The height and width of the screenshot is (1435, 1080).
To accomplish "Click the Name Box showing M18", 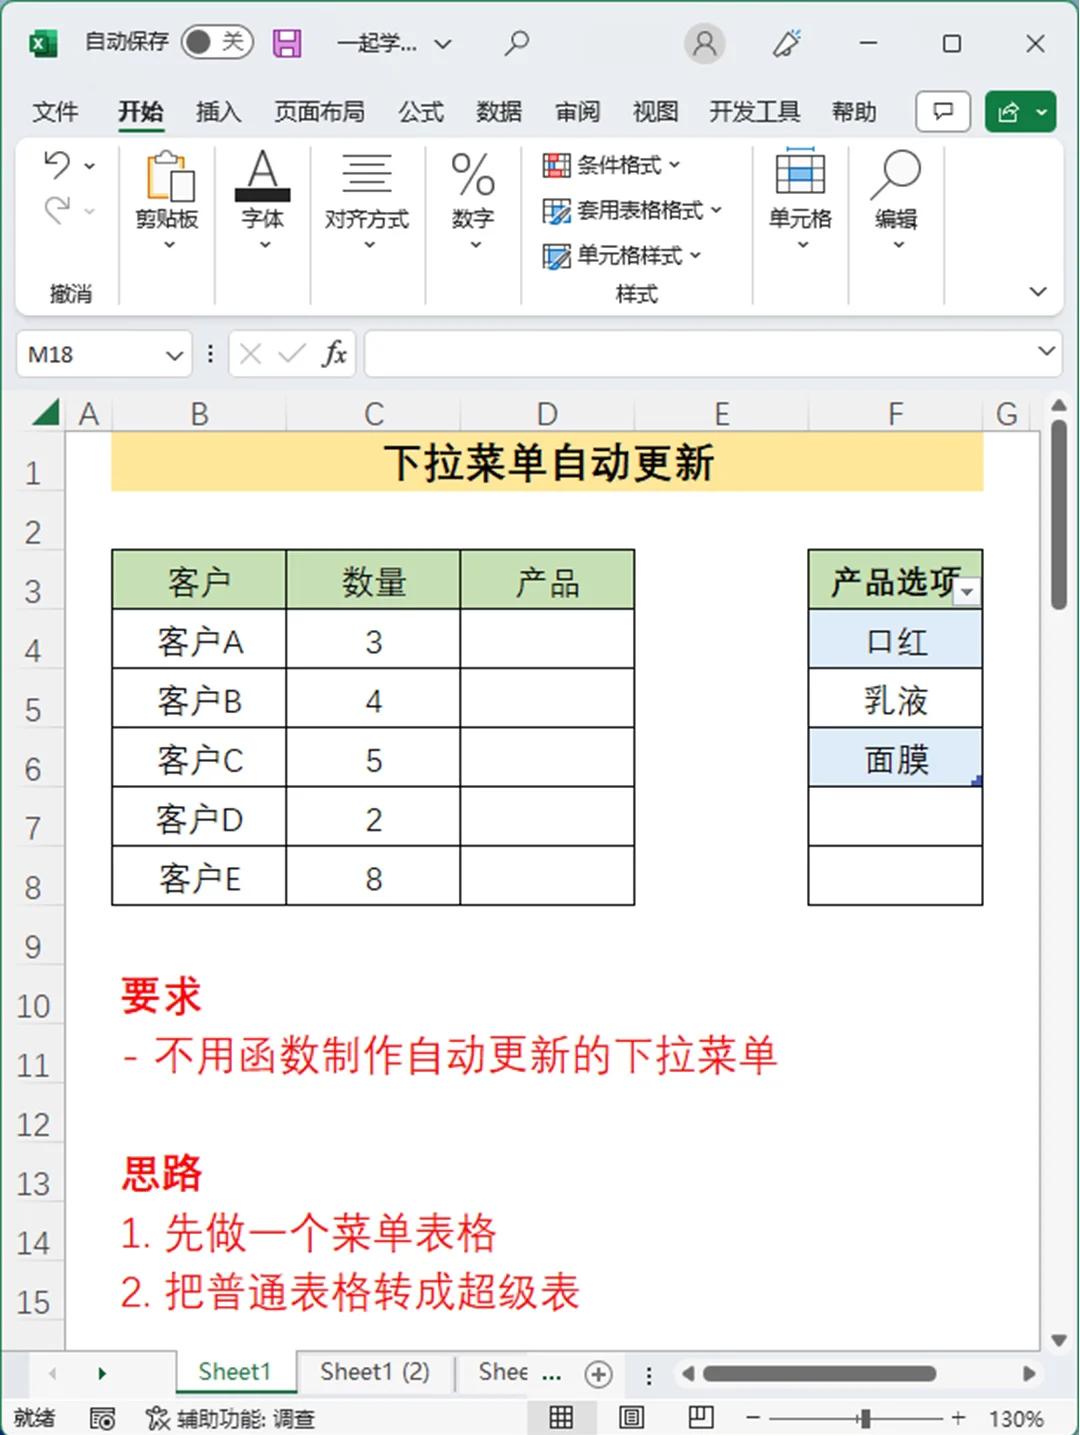I will point(90,354).
